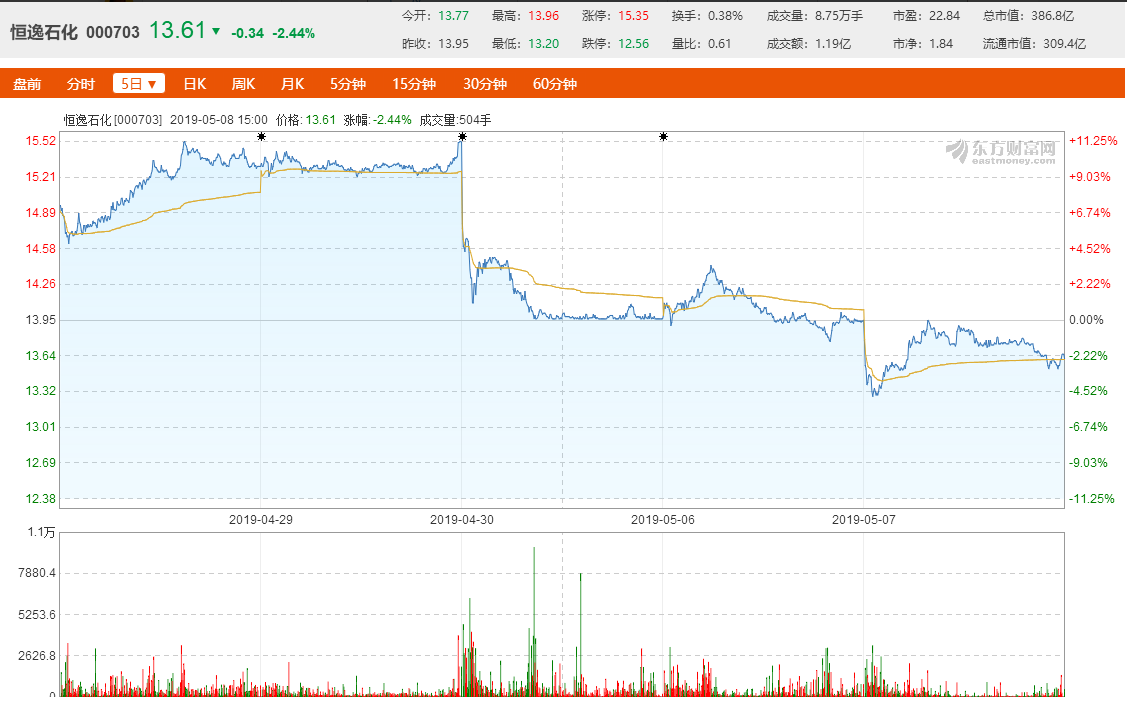The width and height of the screenshot is (1127, 702).
Task: Open the 月K monthly candlestick tab
Action: 293,84
